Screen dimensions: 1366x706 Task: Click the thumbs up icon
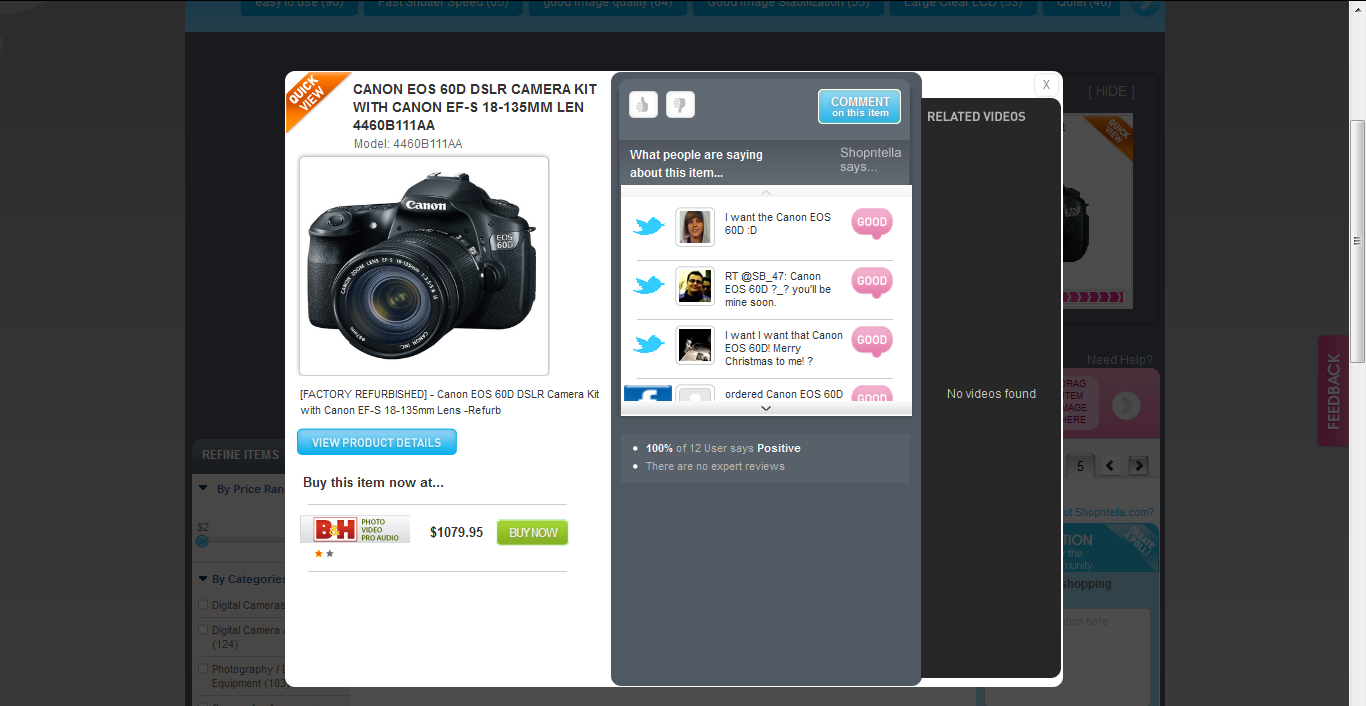tap(643, 104)
